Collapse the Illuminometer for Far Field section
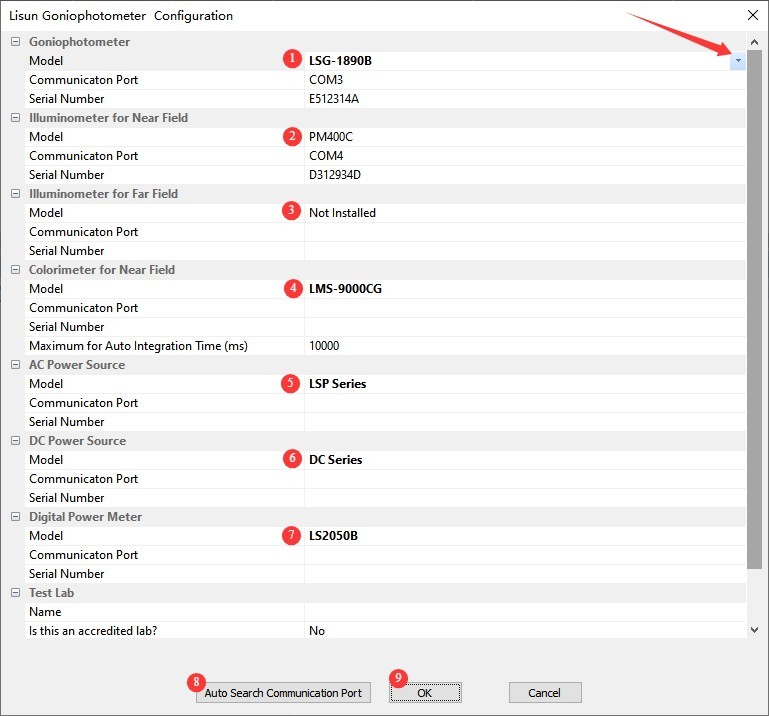Image resolution: width=769 pixels, height=716 pixels. (16, 194)
